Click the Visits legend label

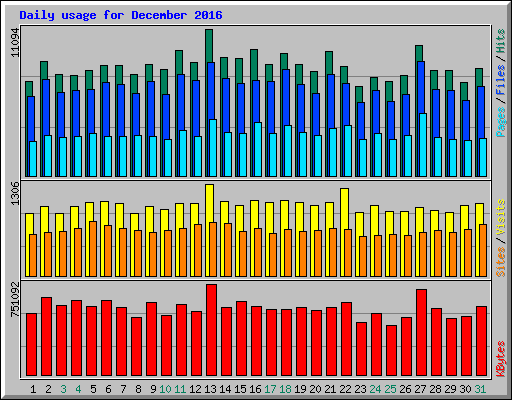coord(501,218)
